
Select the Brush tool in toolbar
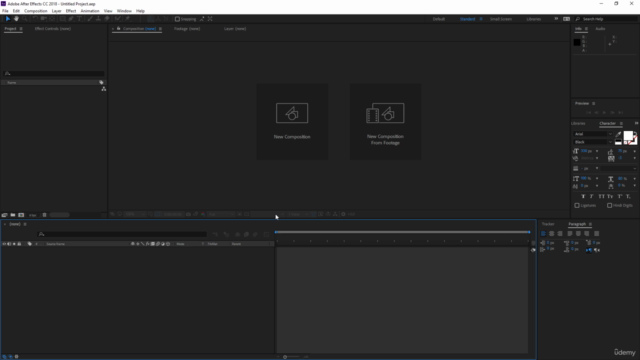point(90,19)
